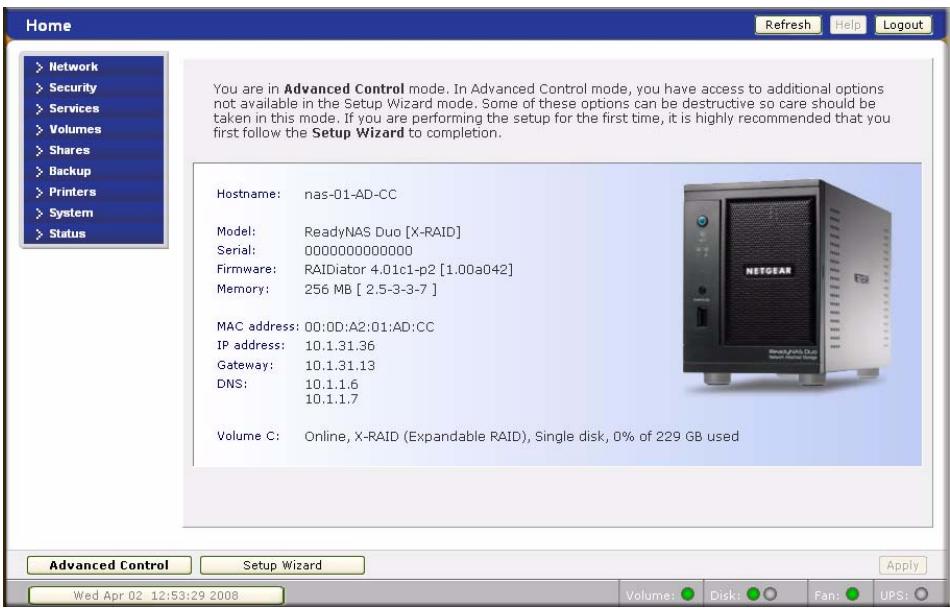The image size is (950, 609).
Task: Launch the Setup Wizard
Action: point(282,565)
